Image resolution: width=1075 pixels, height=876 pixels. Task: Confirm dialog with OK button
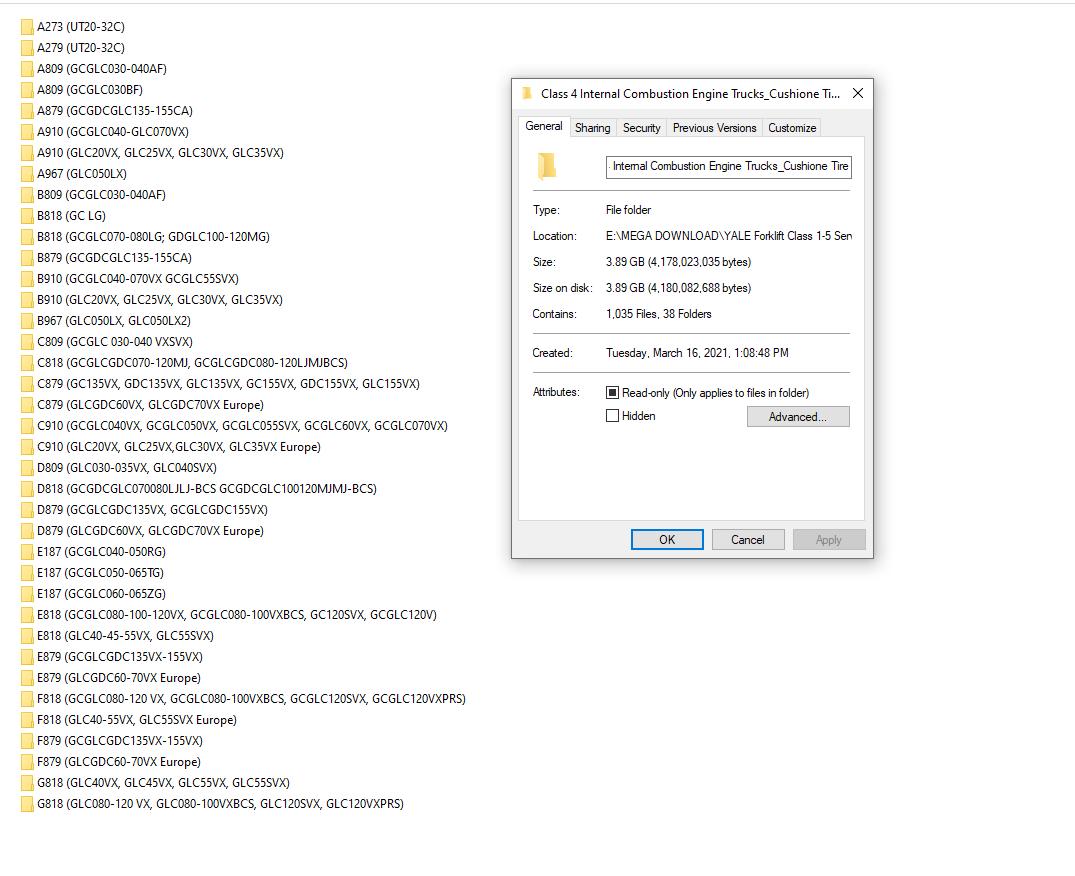[x=667, y=539]
